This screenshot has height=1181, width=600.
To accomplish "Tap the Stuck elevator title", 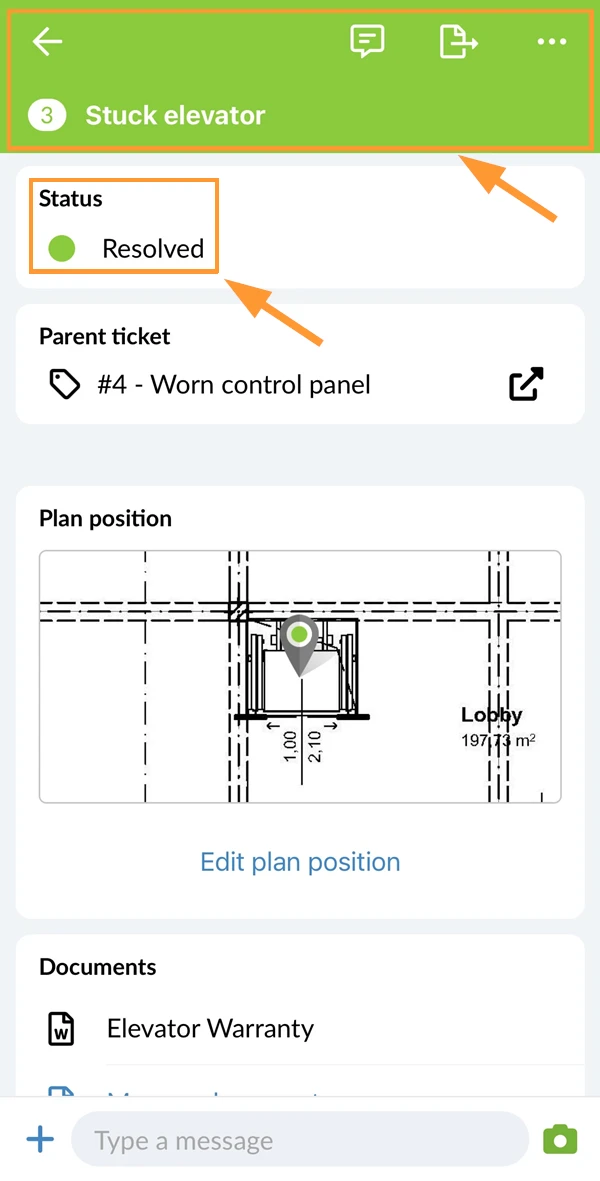I will 175,116.
